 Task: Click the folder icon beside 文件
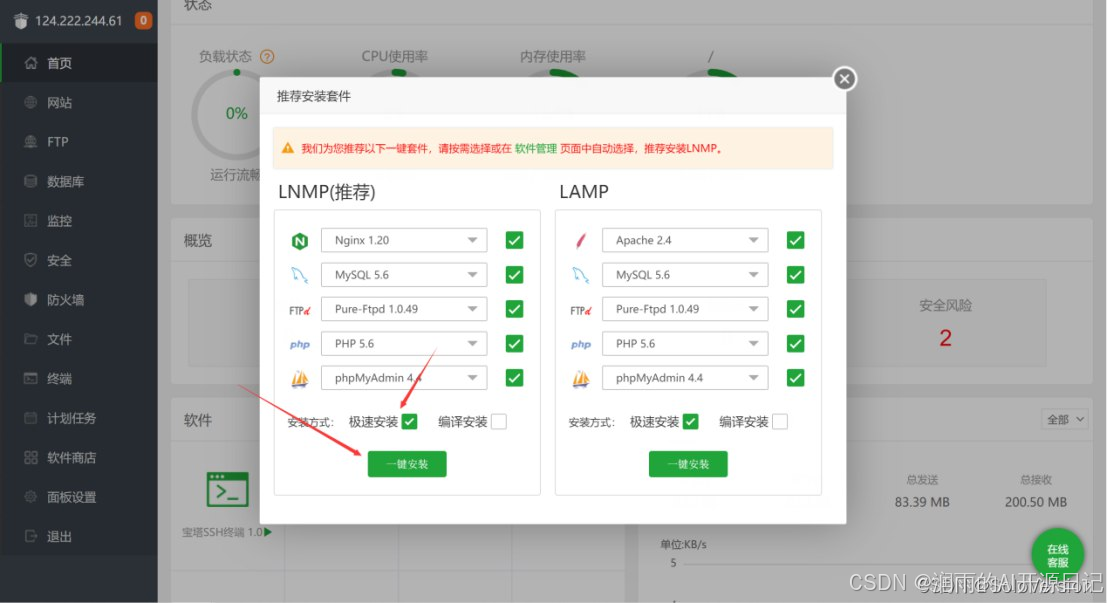click(30, 339)
